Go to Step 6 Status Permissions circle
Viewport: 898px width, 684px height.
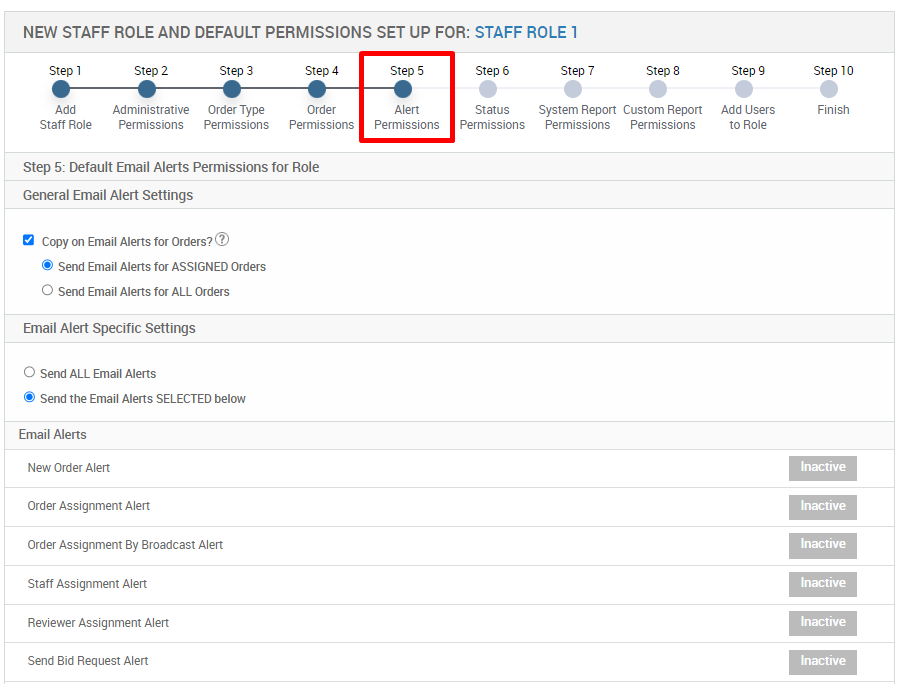488,90
